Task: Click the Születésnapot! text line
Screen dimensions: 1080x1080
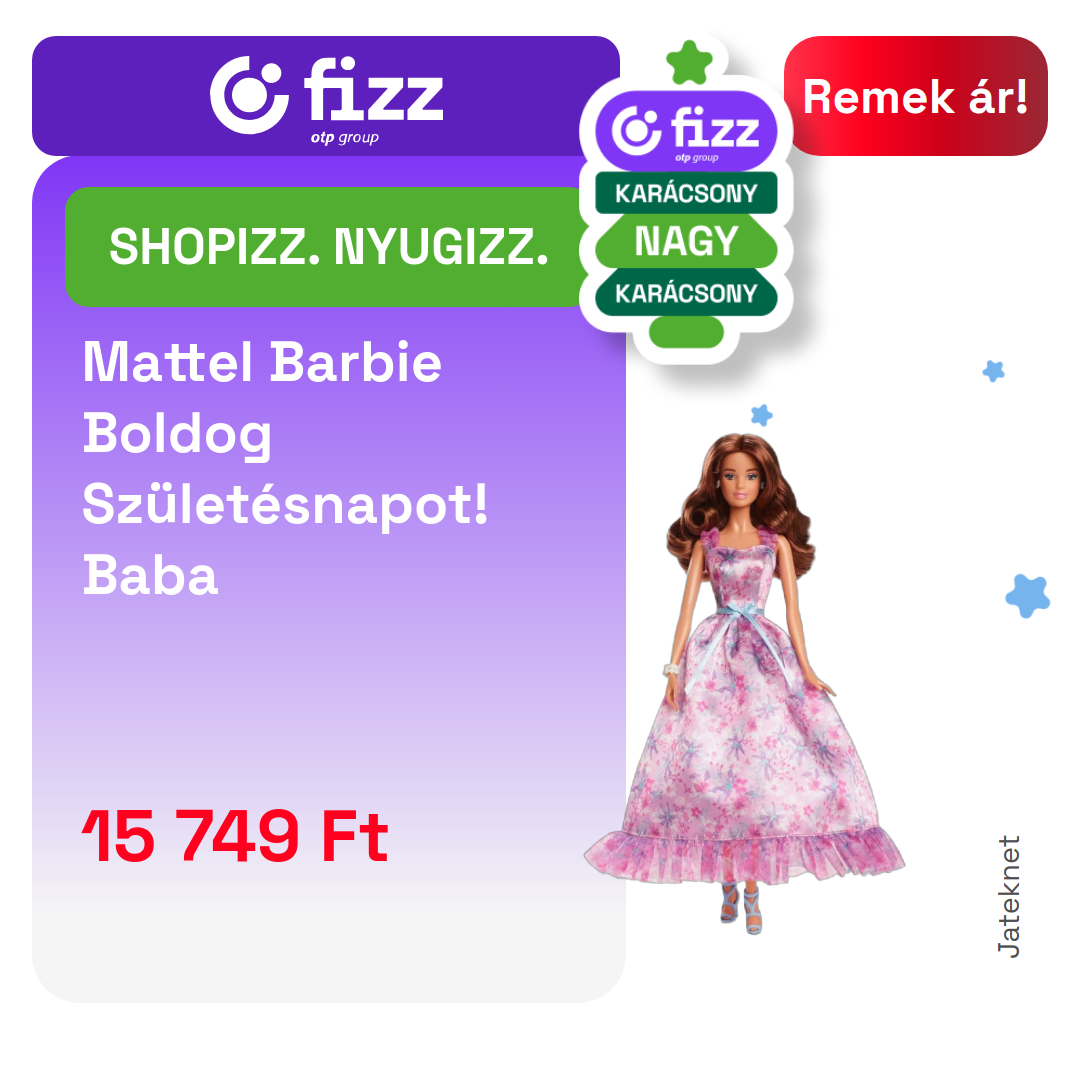Action: coord(285,505)
